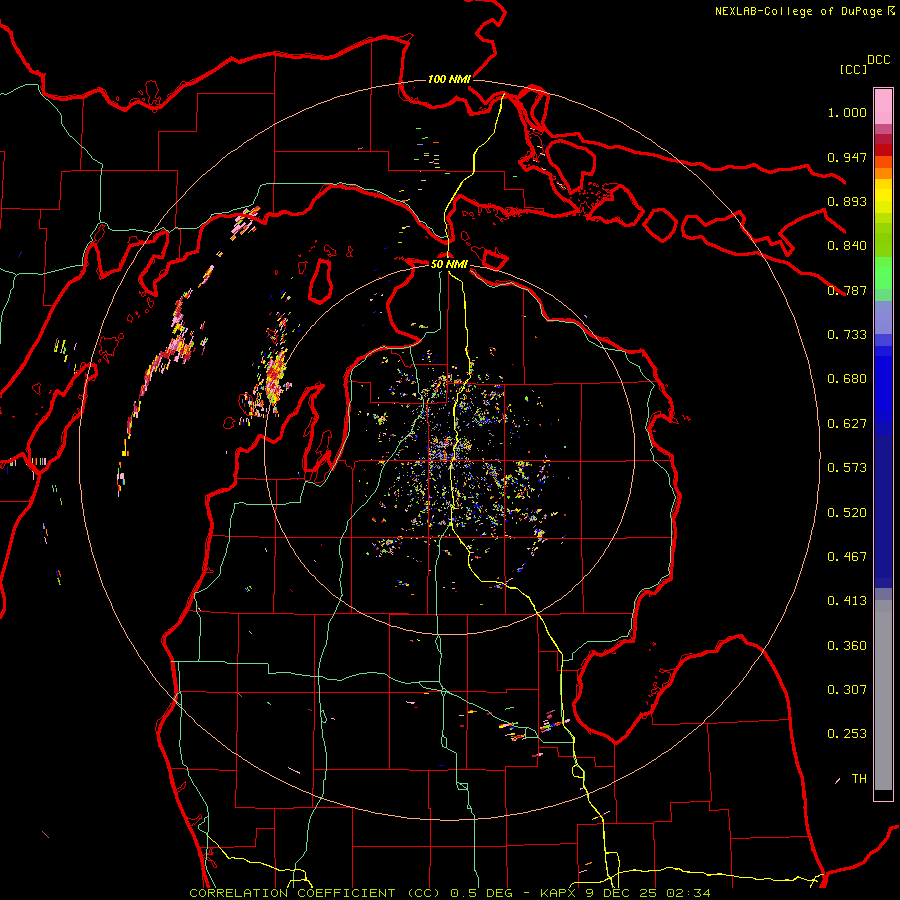Click the 0.893 scale value
The image size is (900, 900).
point(847,201)
